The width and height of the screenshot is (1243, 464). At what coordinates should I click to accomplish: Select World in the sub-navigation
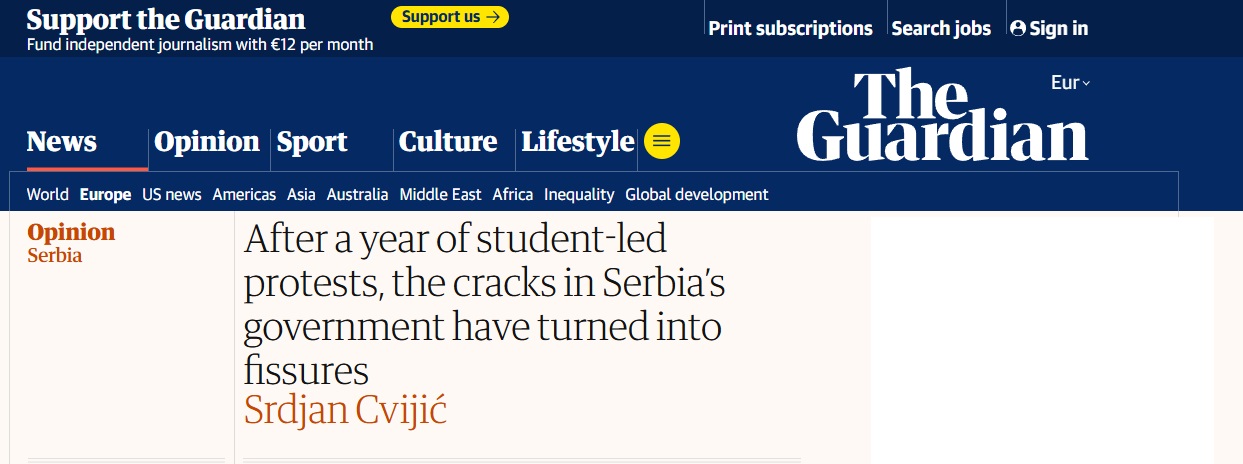click(x=48, y=194)
